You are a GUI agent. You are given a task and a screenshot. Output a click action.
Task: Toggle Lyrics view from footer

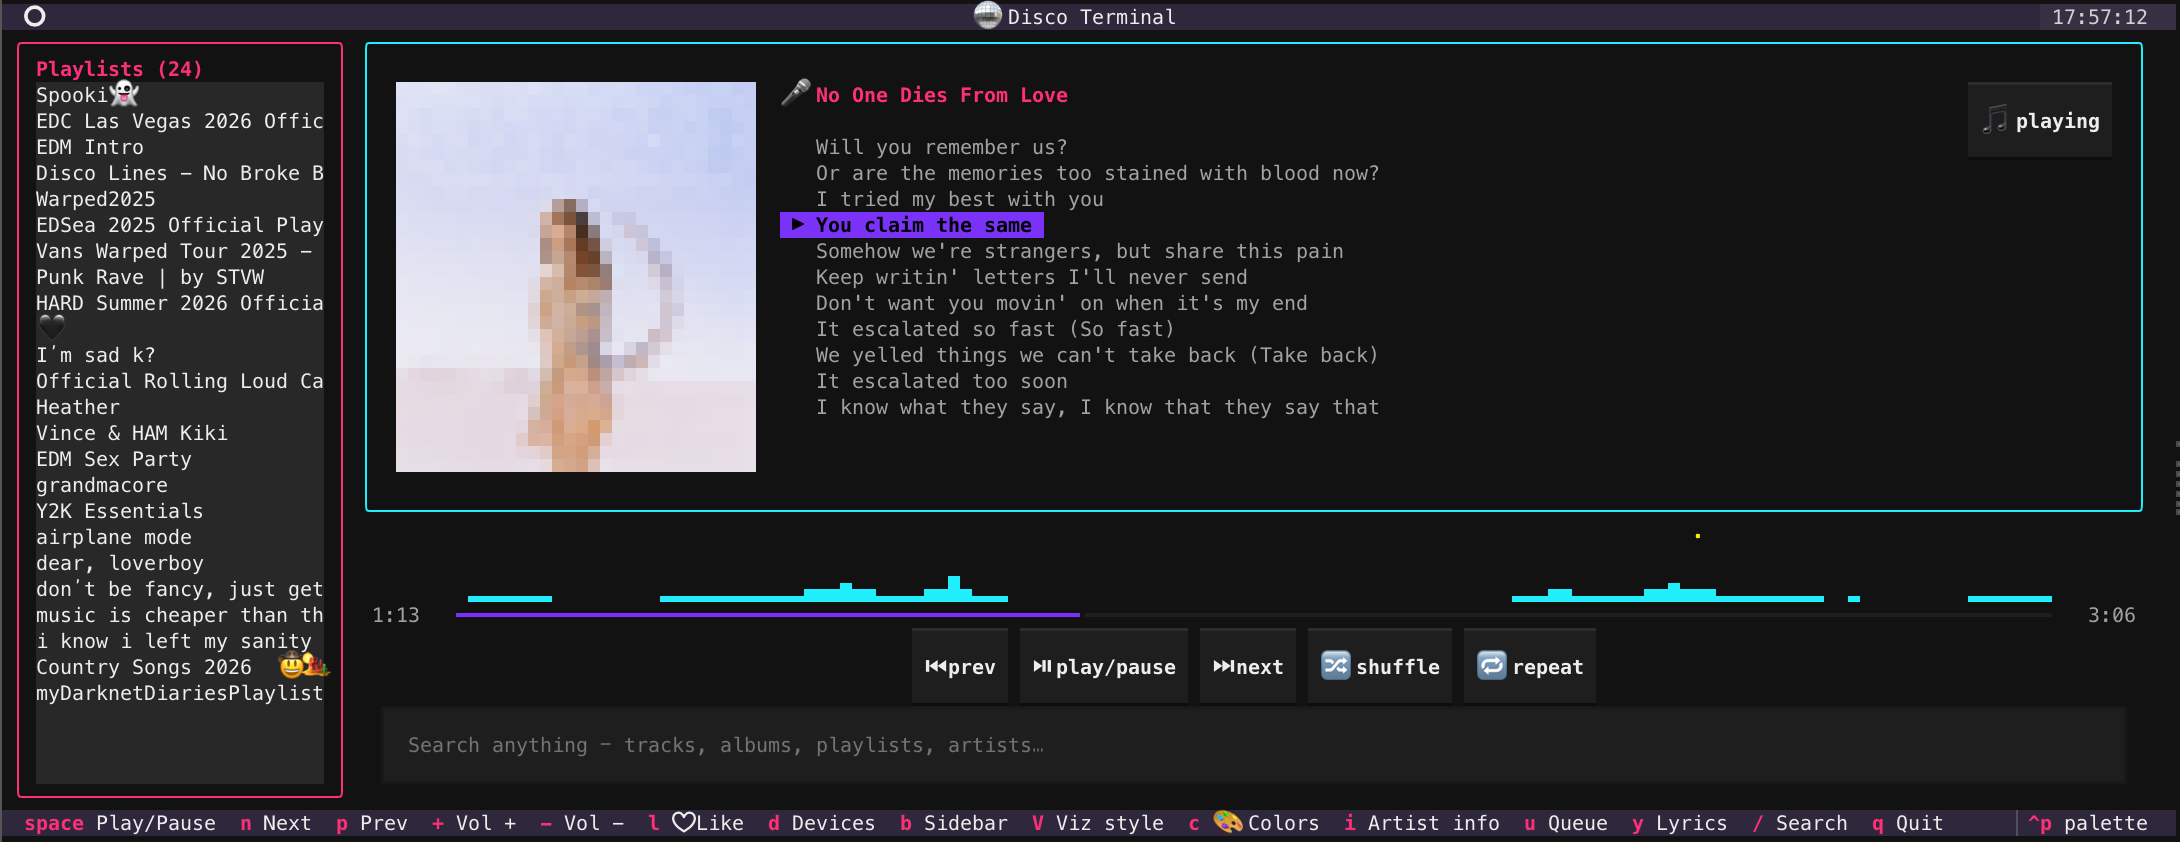coord(1680,823)
